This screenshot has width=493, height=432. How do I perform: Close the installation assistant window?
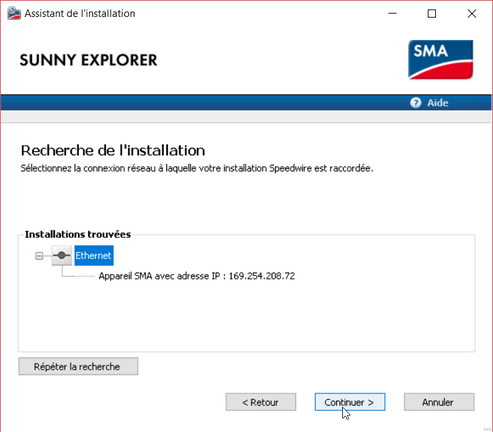point(472,14)
